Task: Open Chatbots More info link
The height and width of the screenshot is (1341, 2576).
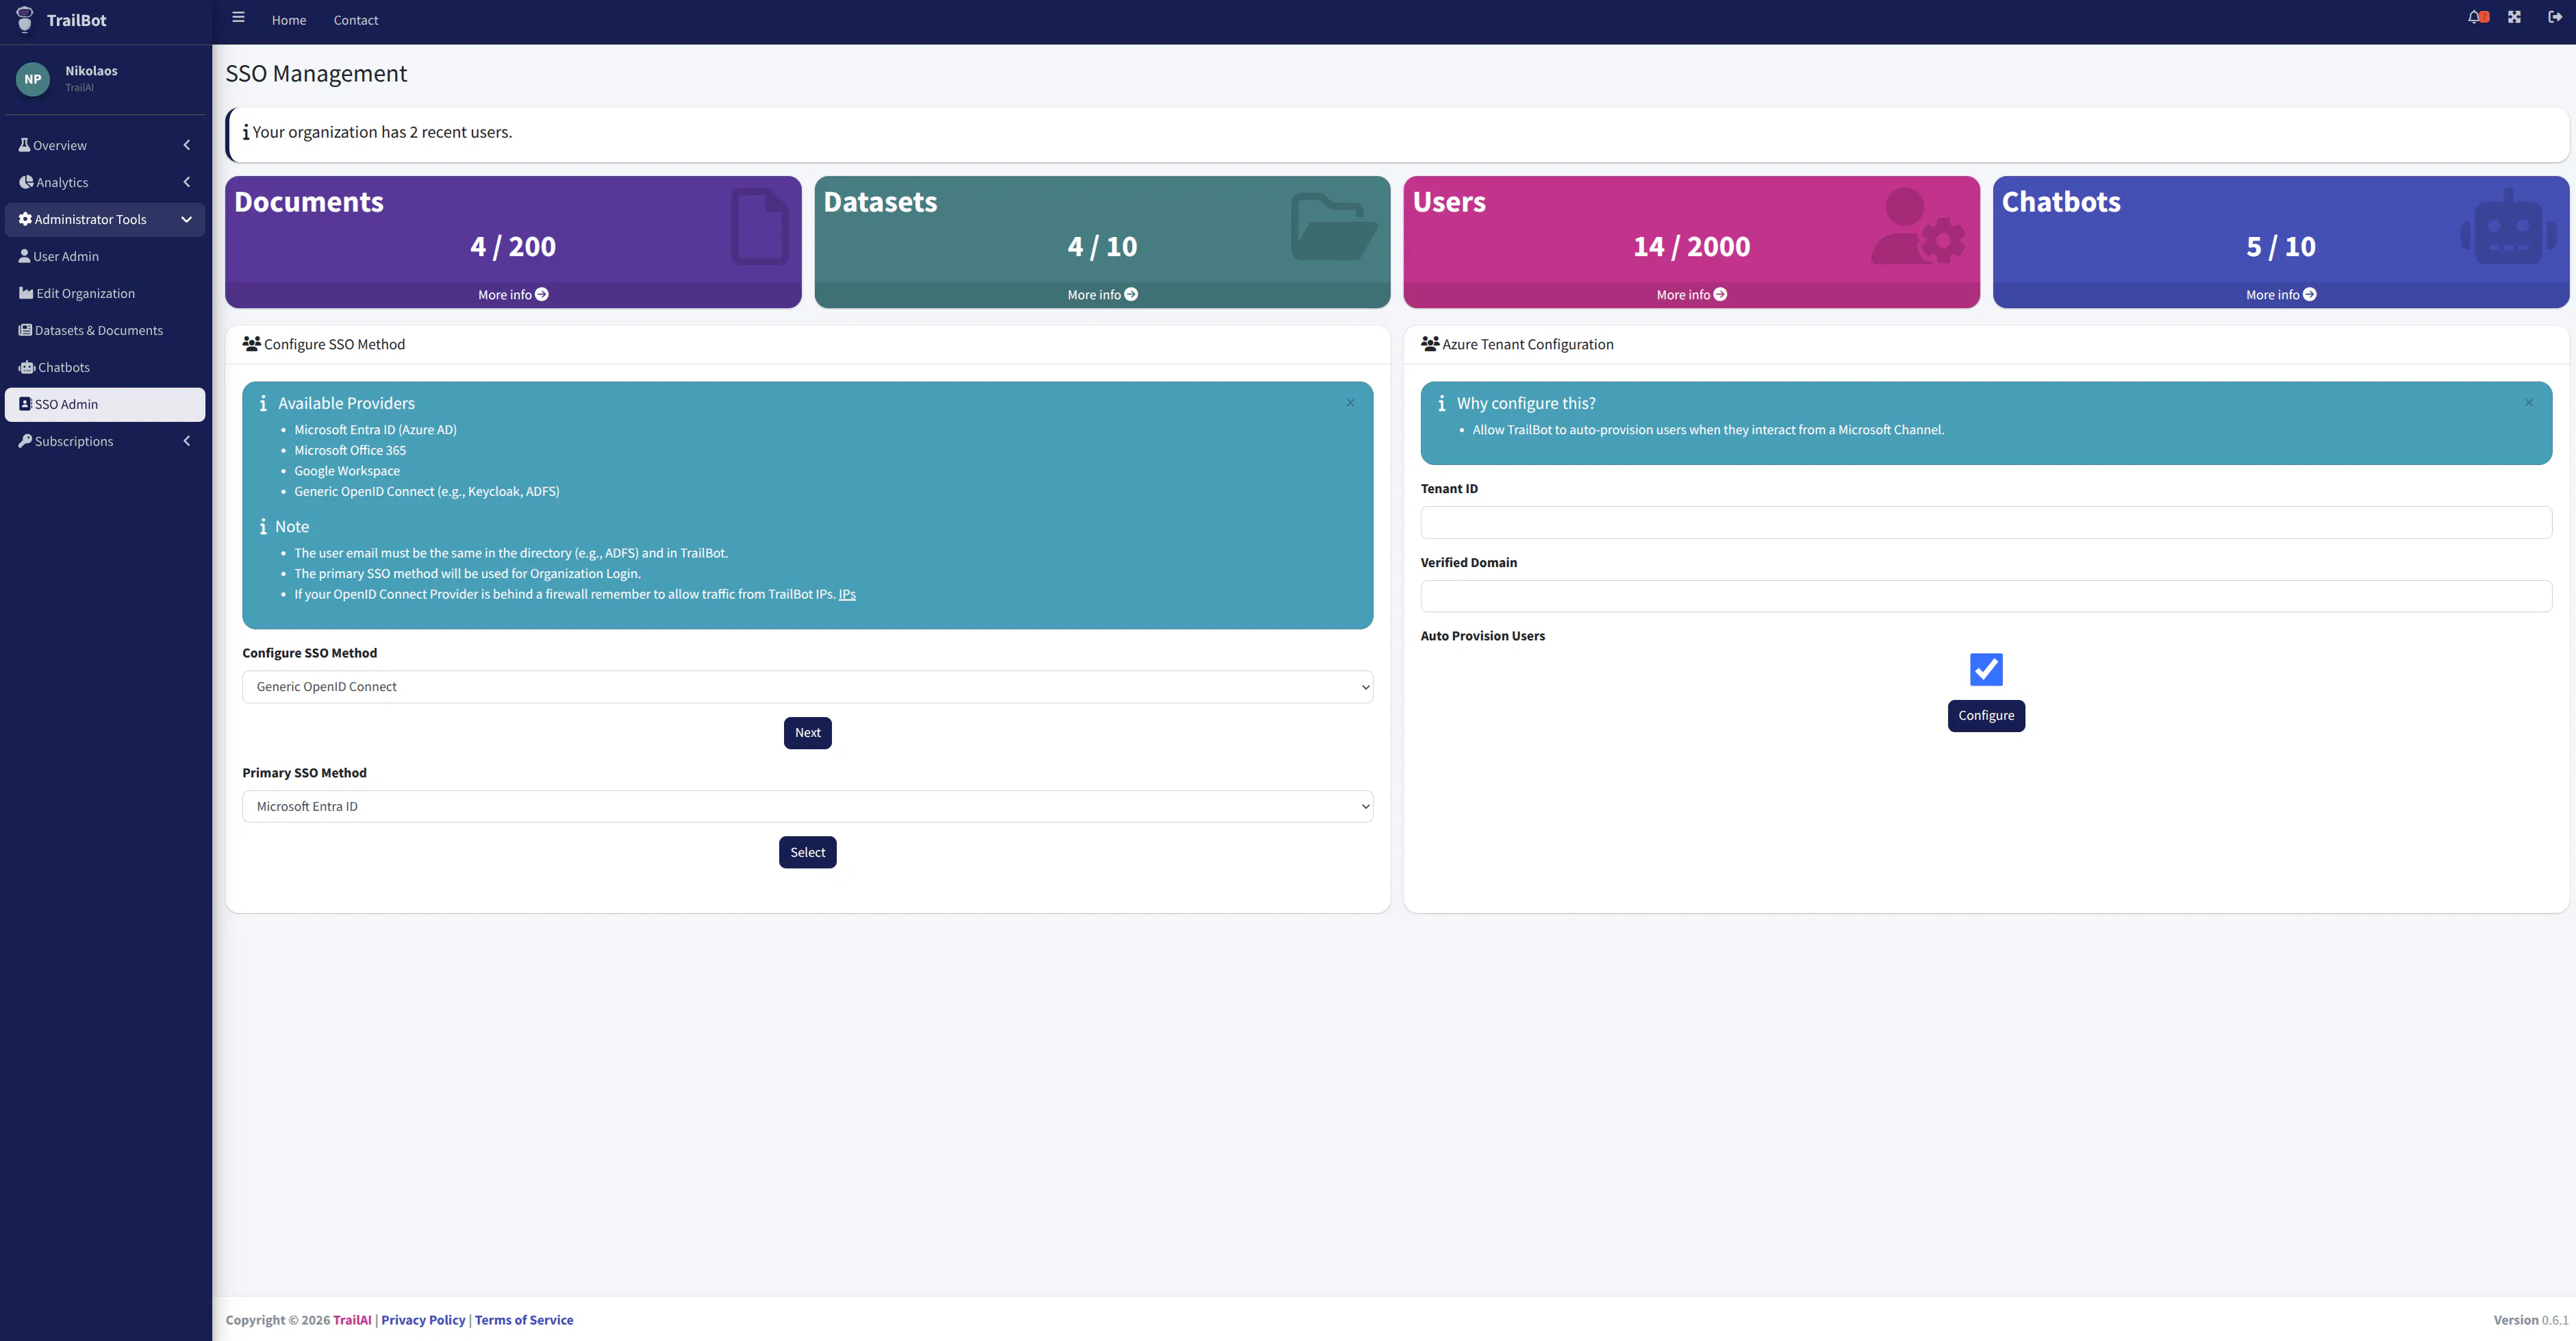Action: pos(2280,295)
